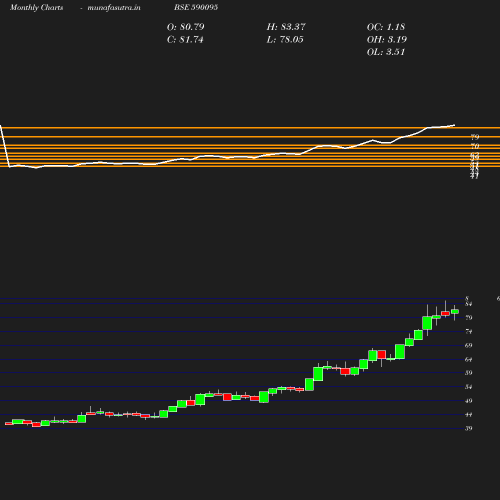The height and width of the screenshot is (500, 500).
Task: Click the "OL: 3.51" reading
Action: [x=386, y=52]
